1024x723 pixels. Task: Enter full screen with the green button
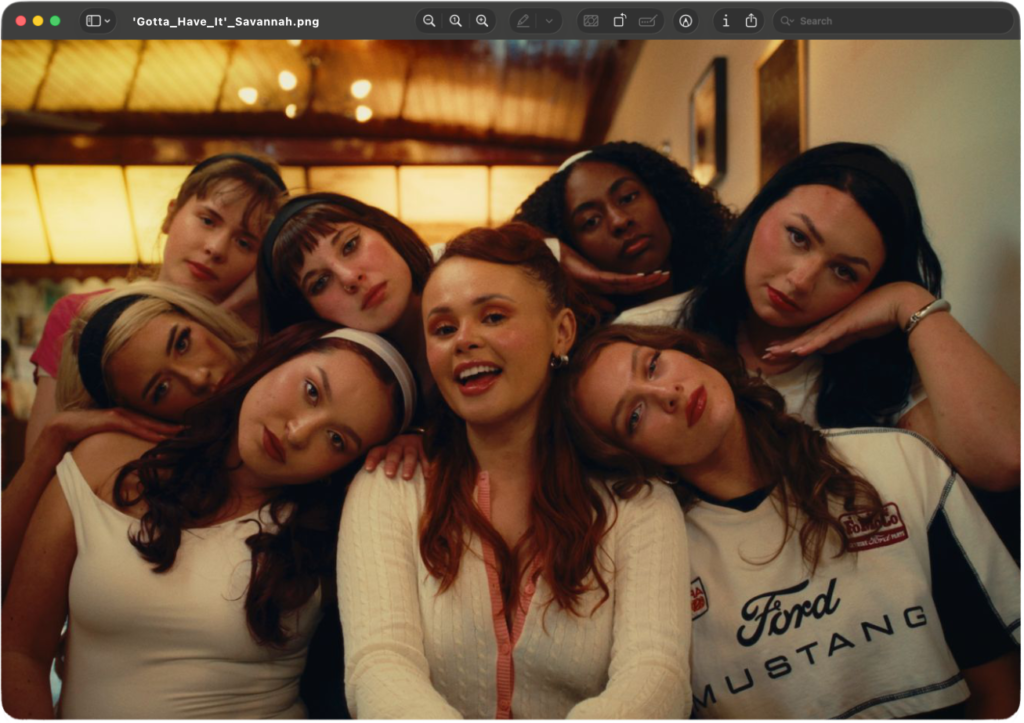[x=55, y=21]
